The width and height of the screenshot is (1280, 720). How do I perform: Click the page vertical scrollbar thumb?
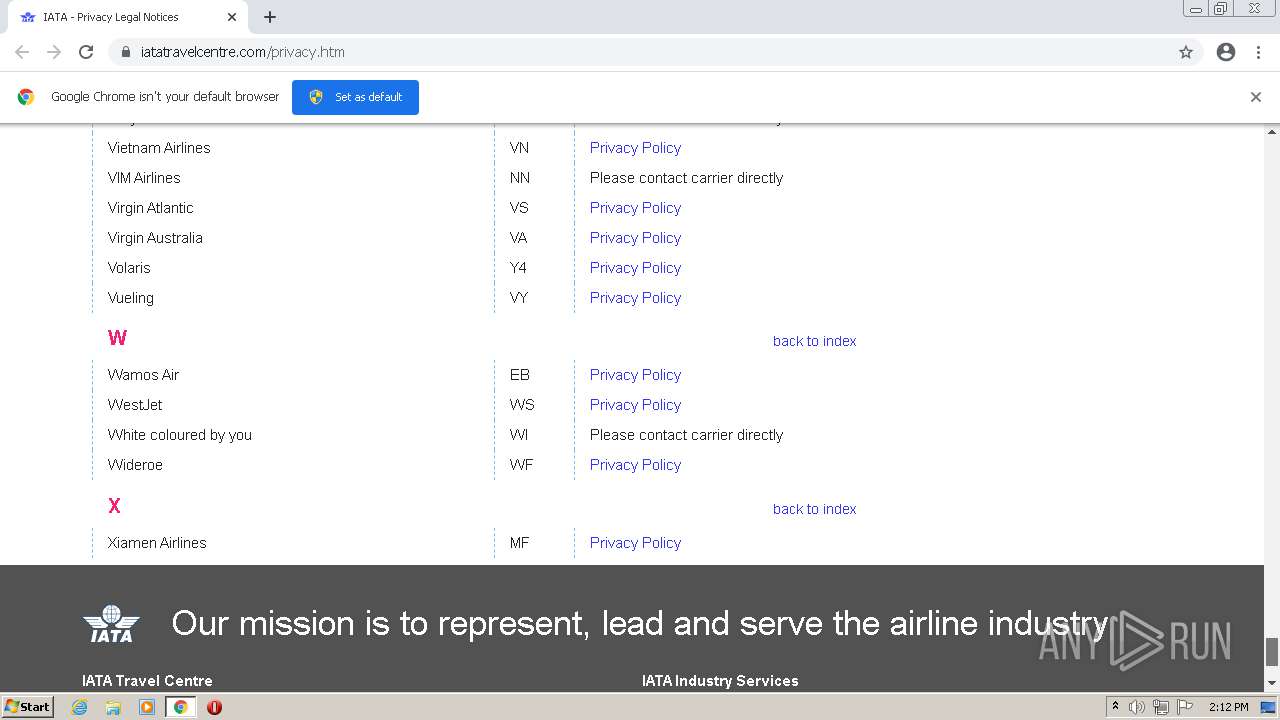pos(1272,652)
